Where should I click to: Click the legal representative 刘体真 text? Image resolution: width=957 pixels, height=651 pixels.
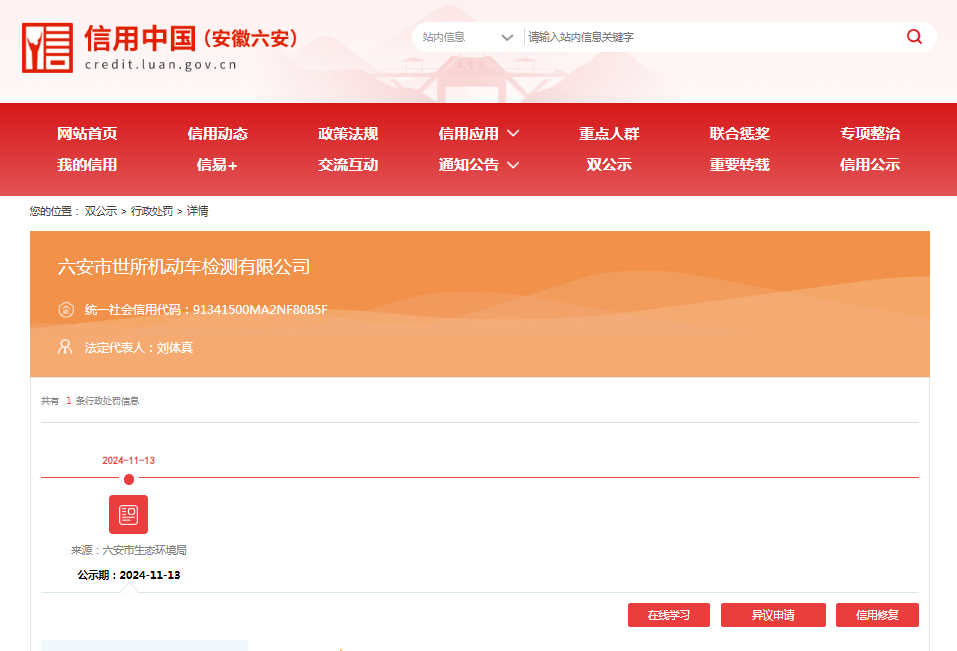tap(175, 348)
